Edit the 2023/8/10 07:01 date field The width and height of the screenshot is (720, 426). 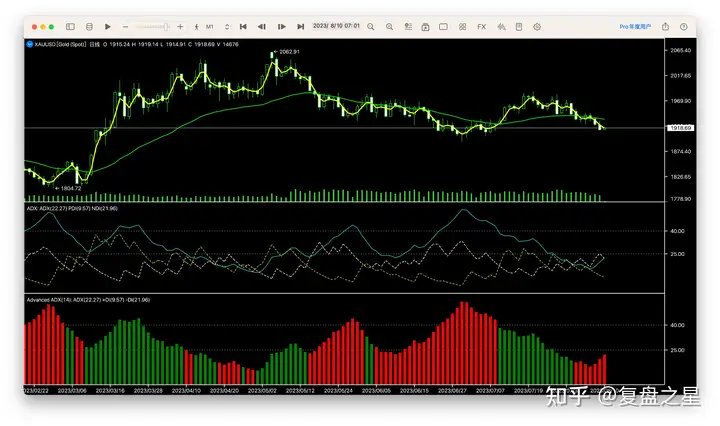(x=336, y=26)
